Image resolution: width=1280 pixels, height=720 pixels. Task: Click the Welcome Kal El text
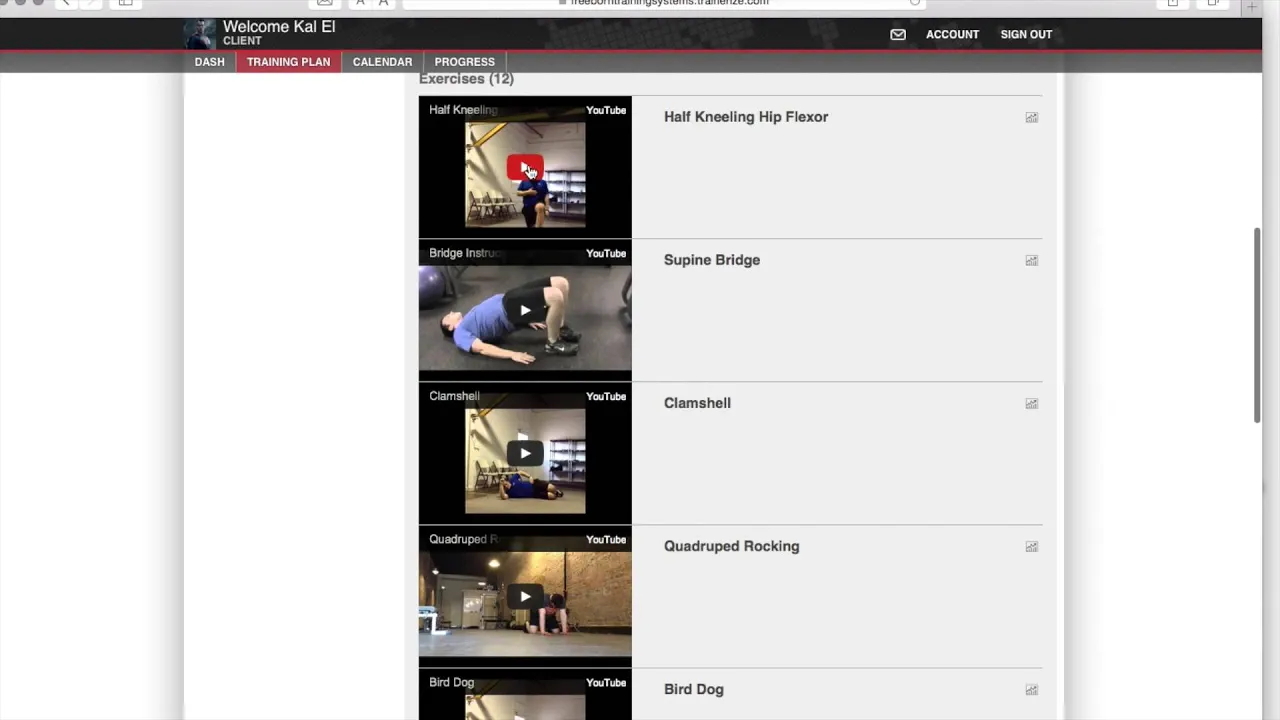tap(279, 27)
